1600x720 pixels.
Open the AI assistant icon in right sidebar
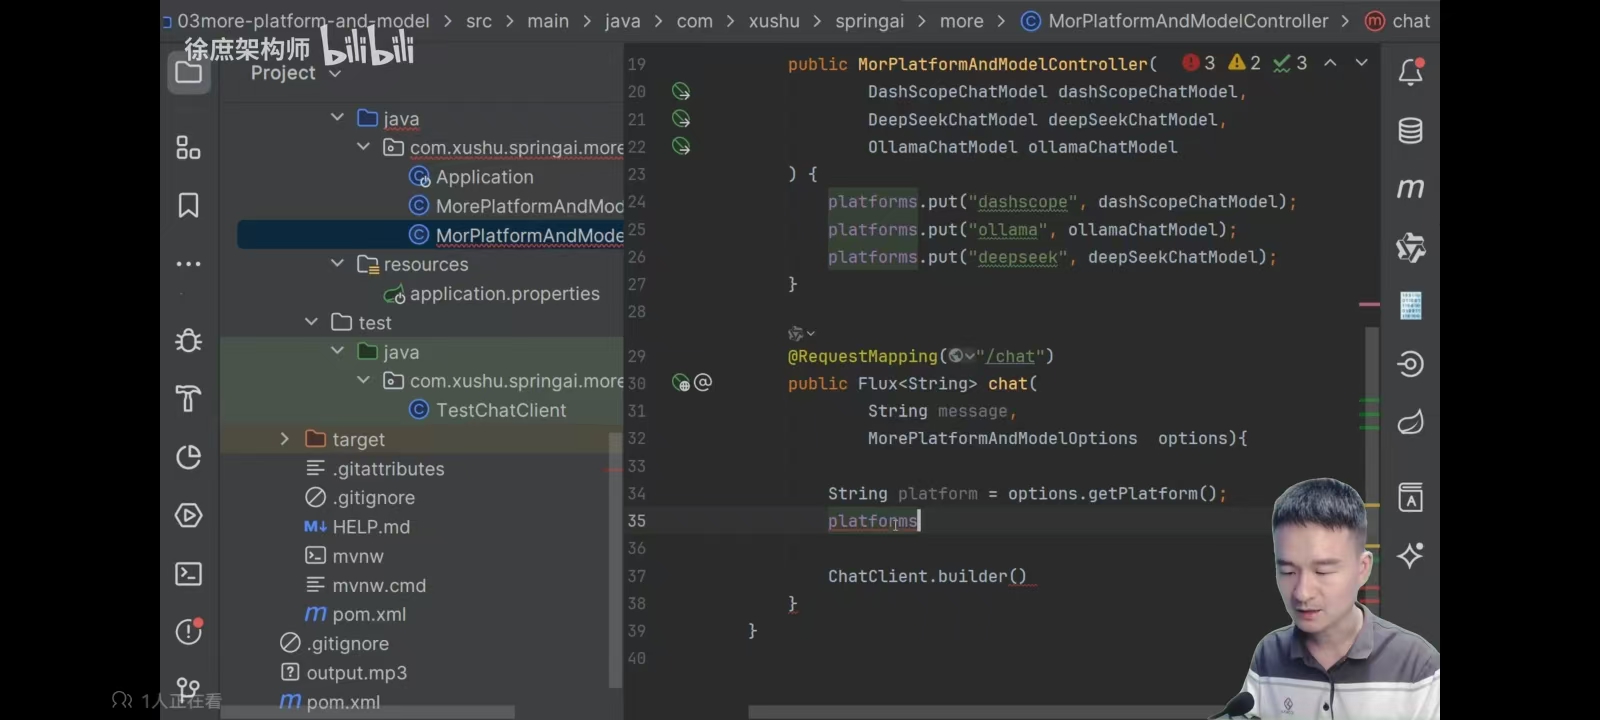[1411, 247]
